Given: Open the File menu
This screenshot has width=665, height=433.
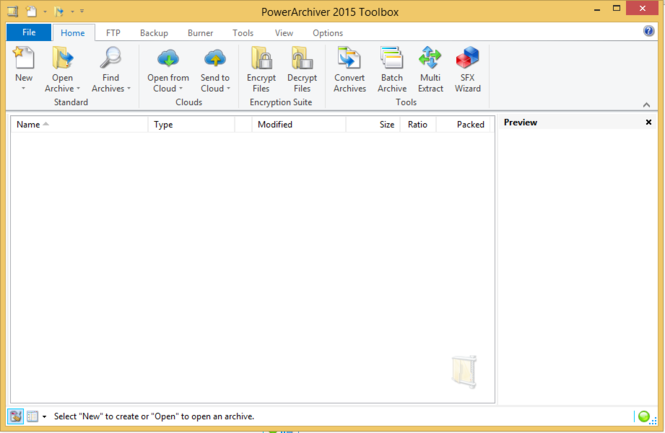Looking at the screenshot, I should pos(29,33).
